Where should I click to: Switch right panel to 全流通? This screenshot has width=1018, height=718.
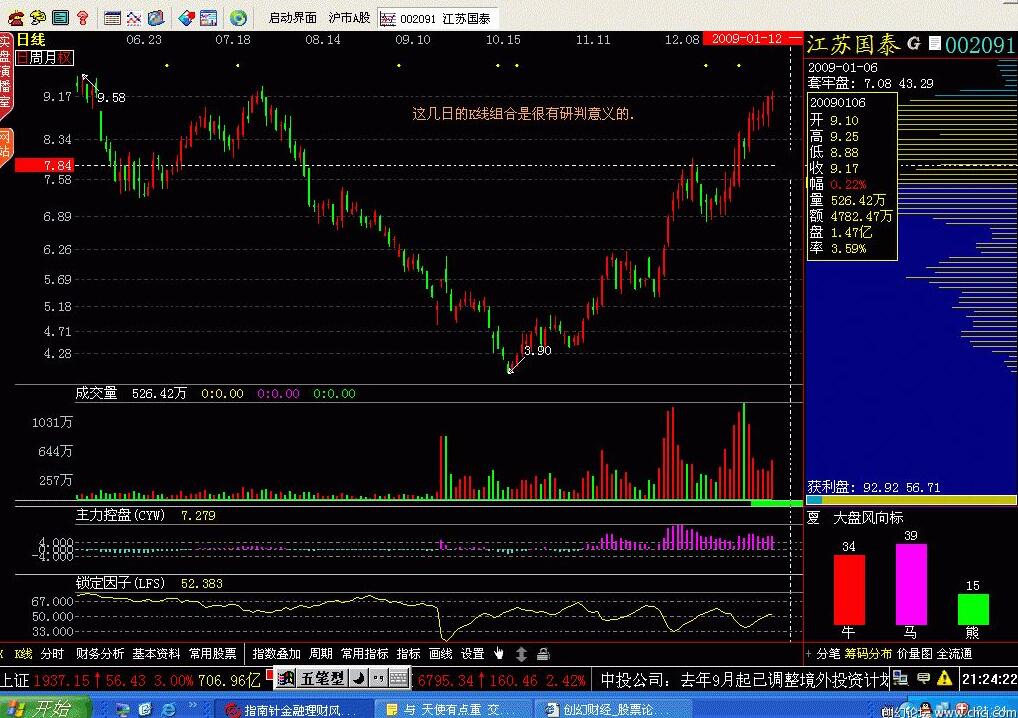click(x=954, y=654)
